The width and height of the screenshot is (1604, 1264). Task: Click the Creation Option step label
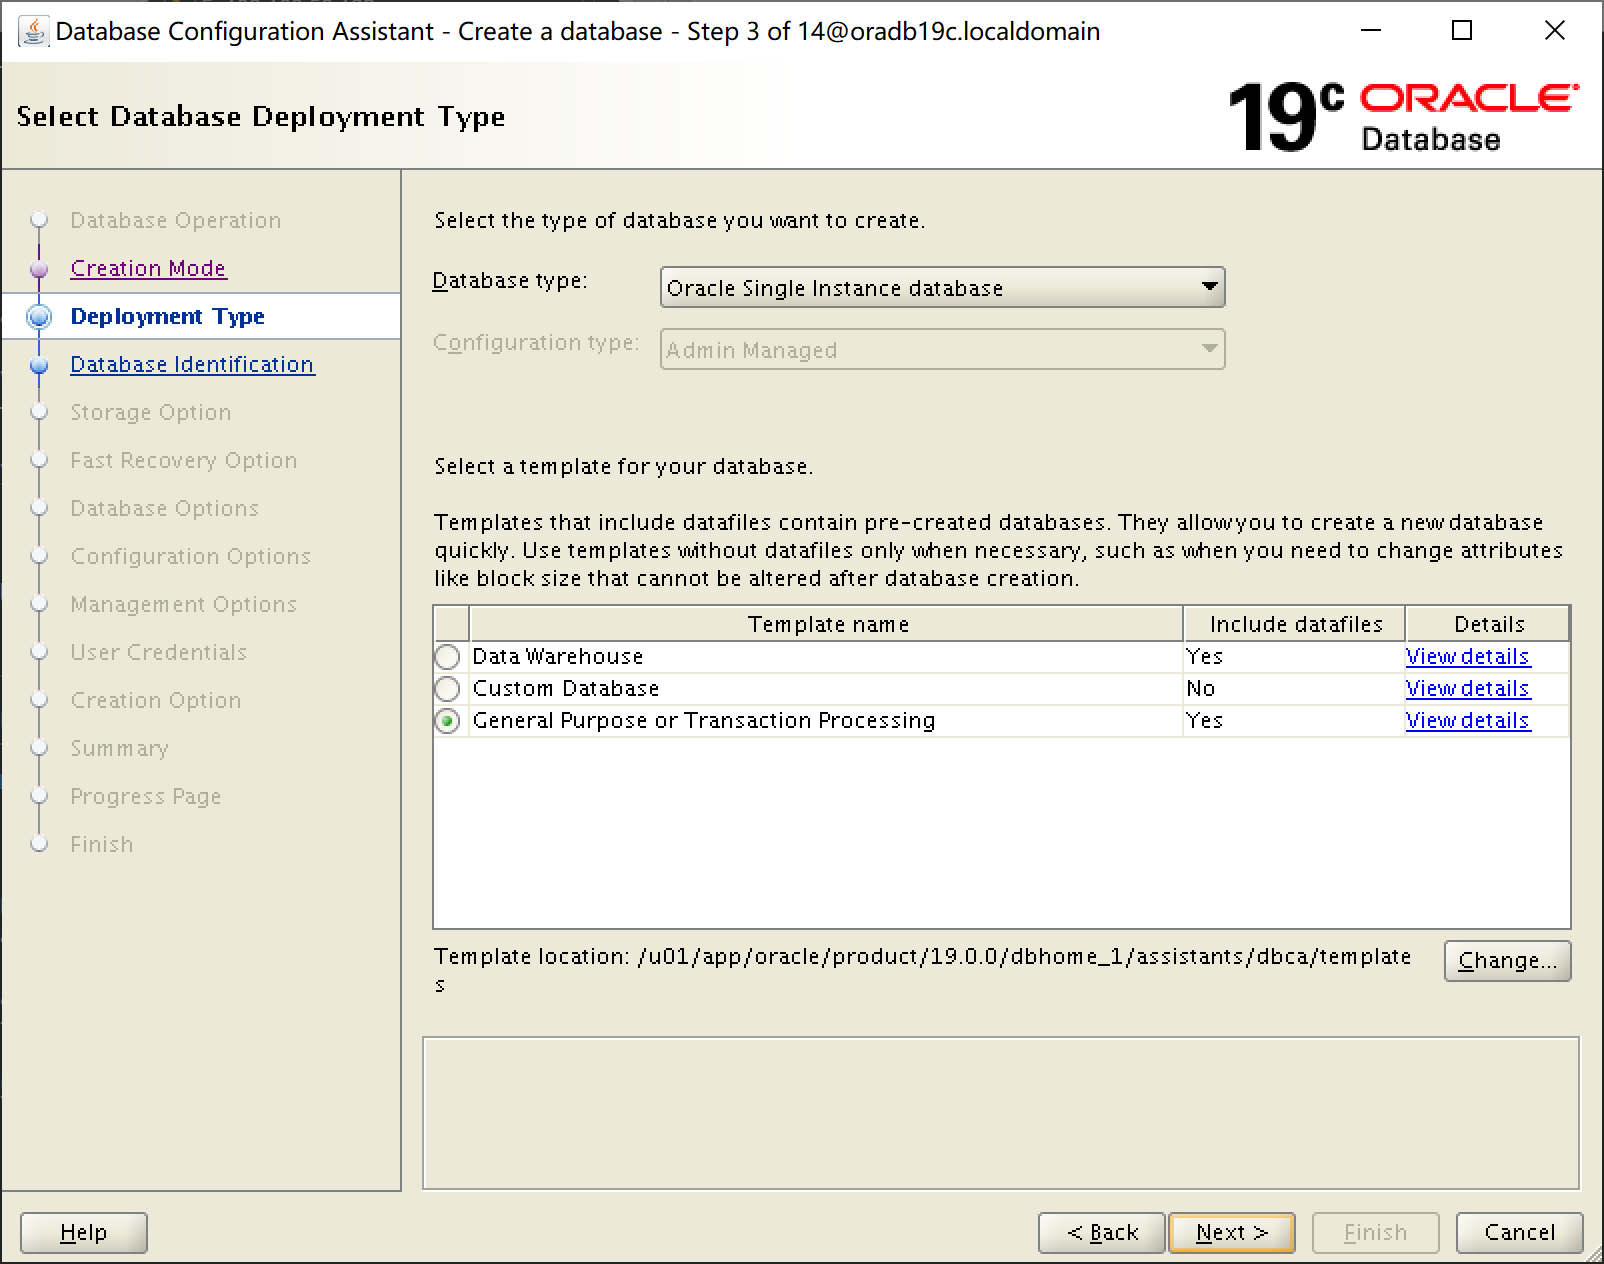coord(155,700)
